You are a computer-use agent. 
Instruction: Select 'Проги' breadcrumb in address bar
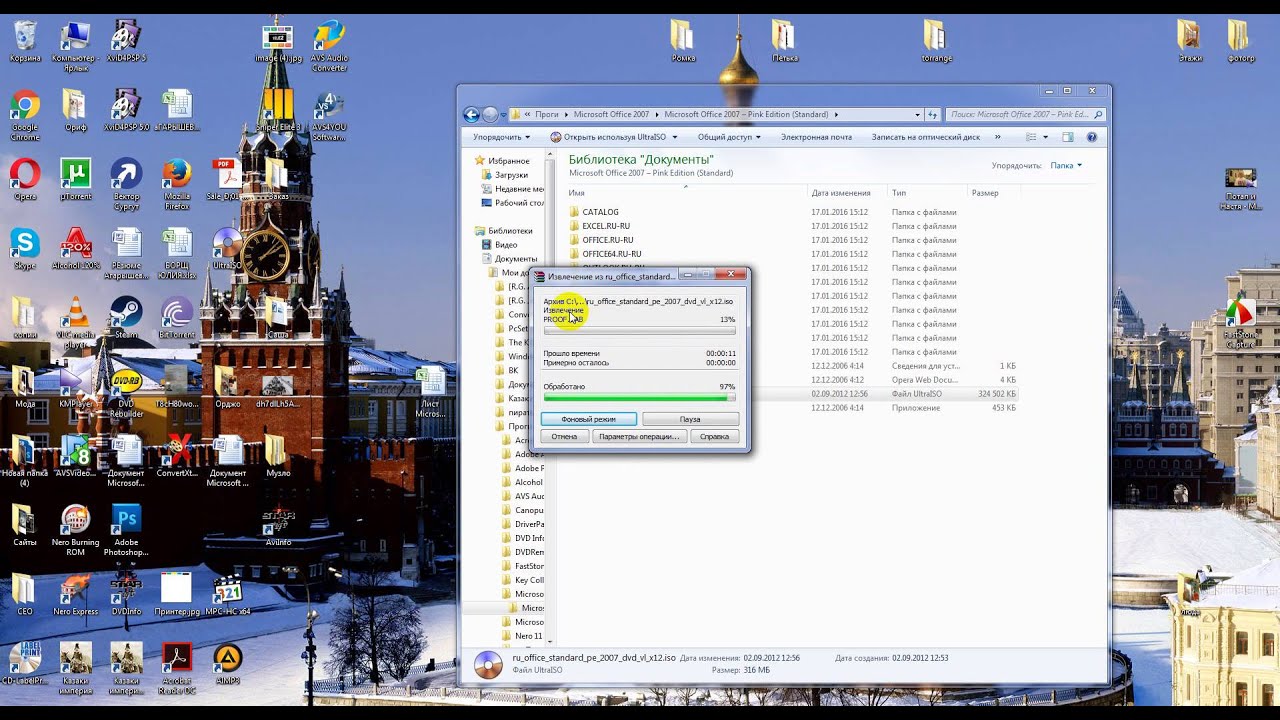point(546,114)
